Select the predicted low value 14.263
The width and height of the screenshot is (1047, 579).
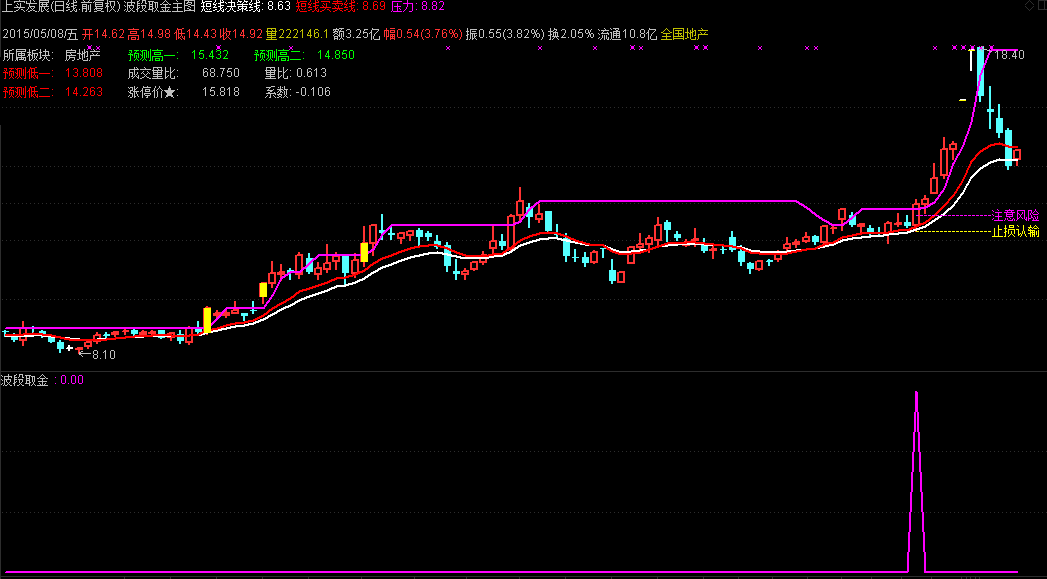(x=84, y=91)
